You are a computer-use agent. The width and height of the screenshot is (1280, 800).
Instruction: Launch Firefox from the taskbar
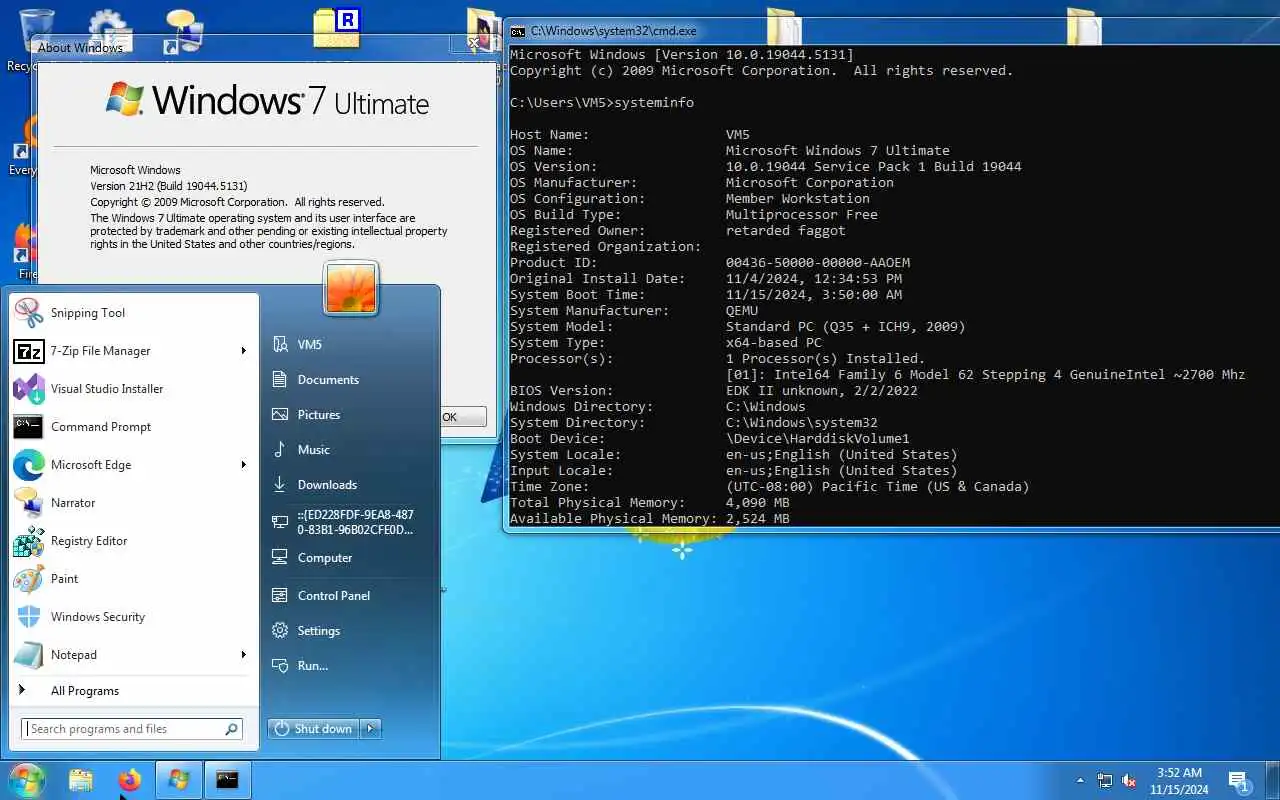130,780
